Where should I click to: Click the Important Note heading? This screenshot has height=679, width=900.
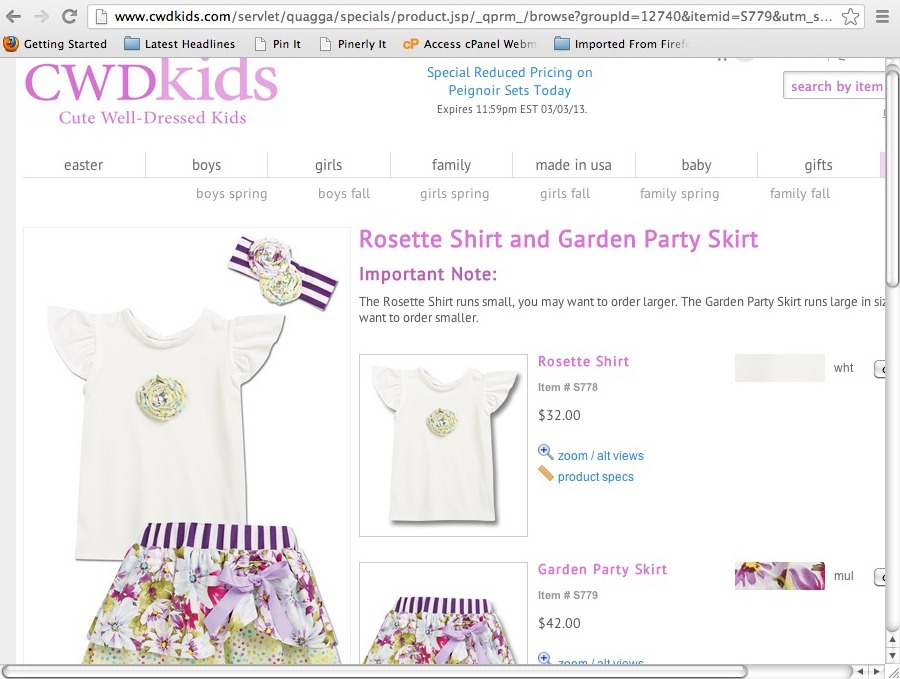click(x=428, y=274)
